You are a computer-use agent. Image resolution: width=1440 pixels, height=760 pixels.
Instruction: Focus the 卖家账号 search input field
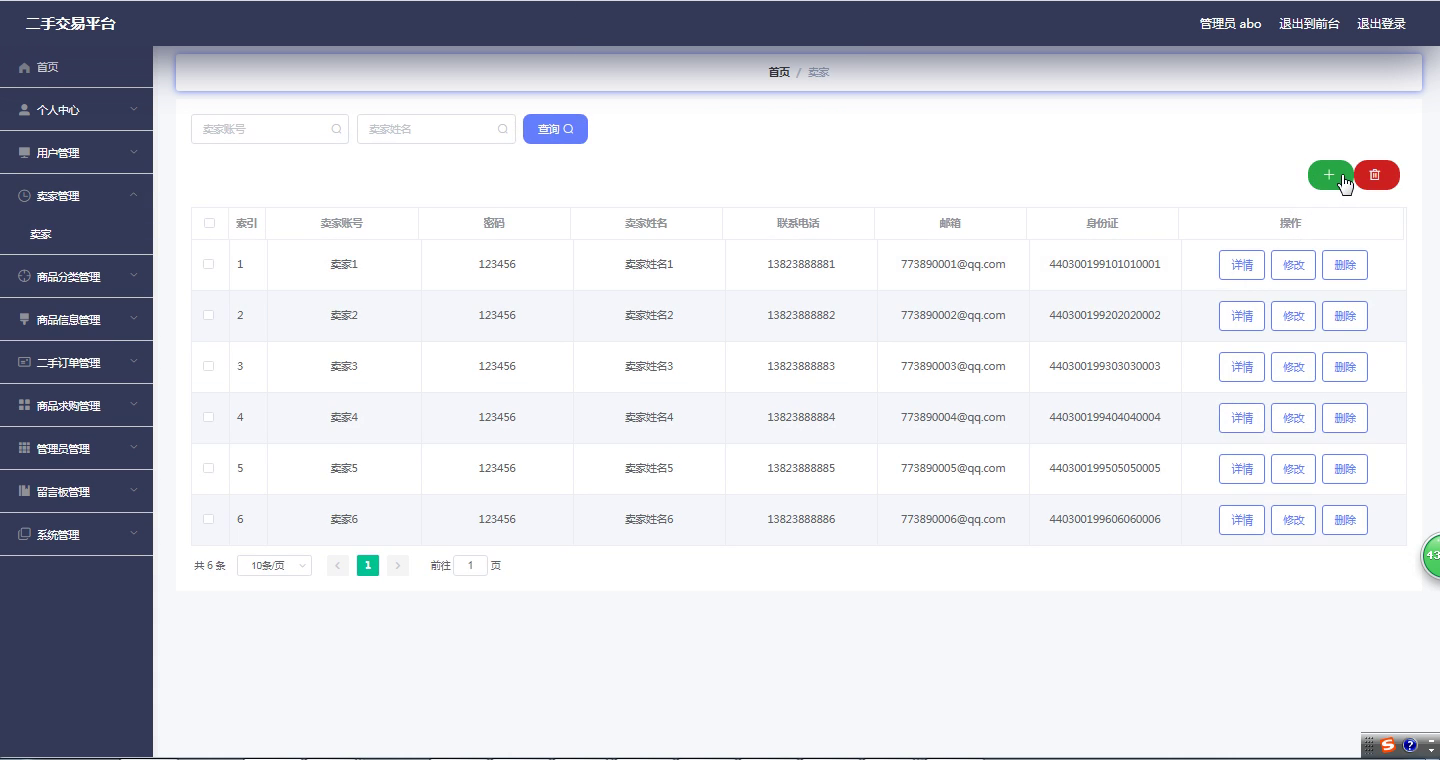click(270, 129)
